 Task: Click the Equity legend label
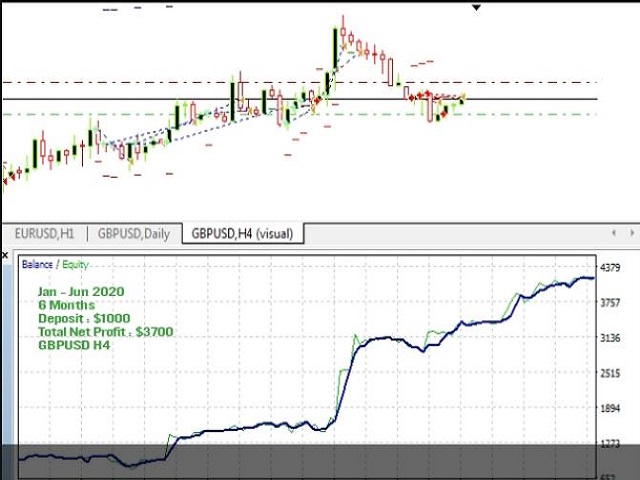point(76,264)
